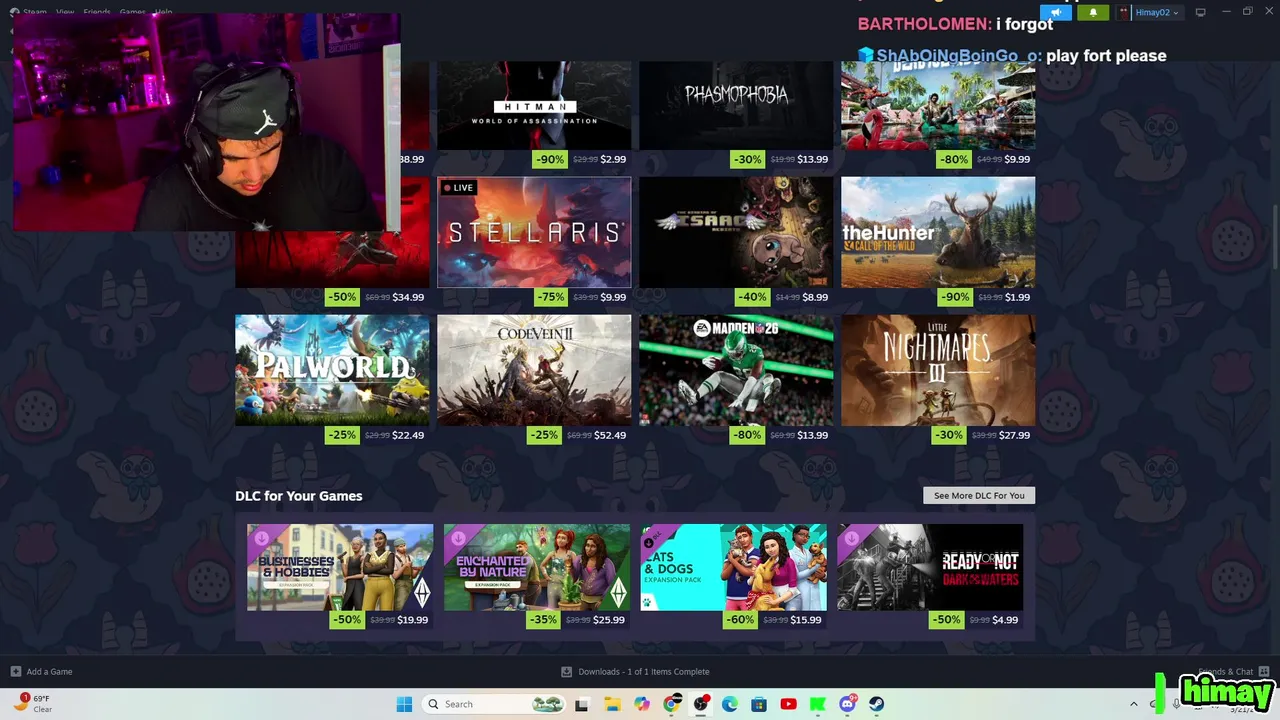The width and height of the screenshot is (1280, 720).
Task: Open Microsoft Edge from the taskbar
Action: [730, 704]
